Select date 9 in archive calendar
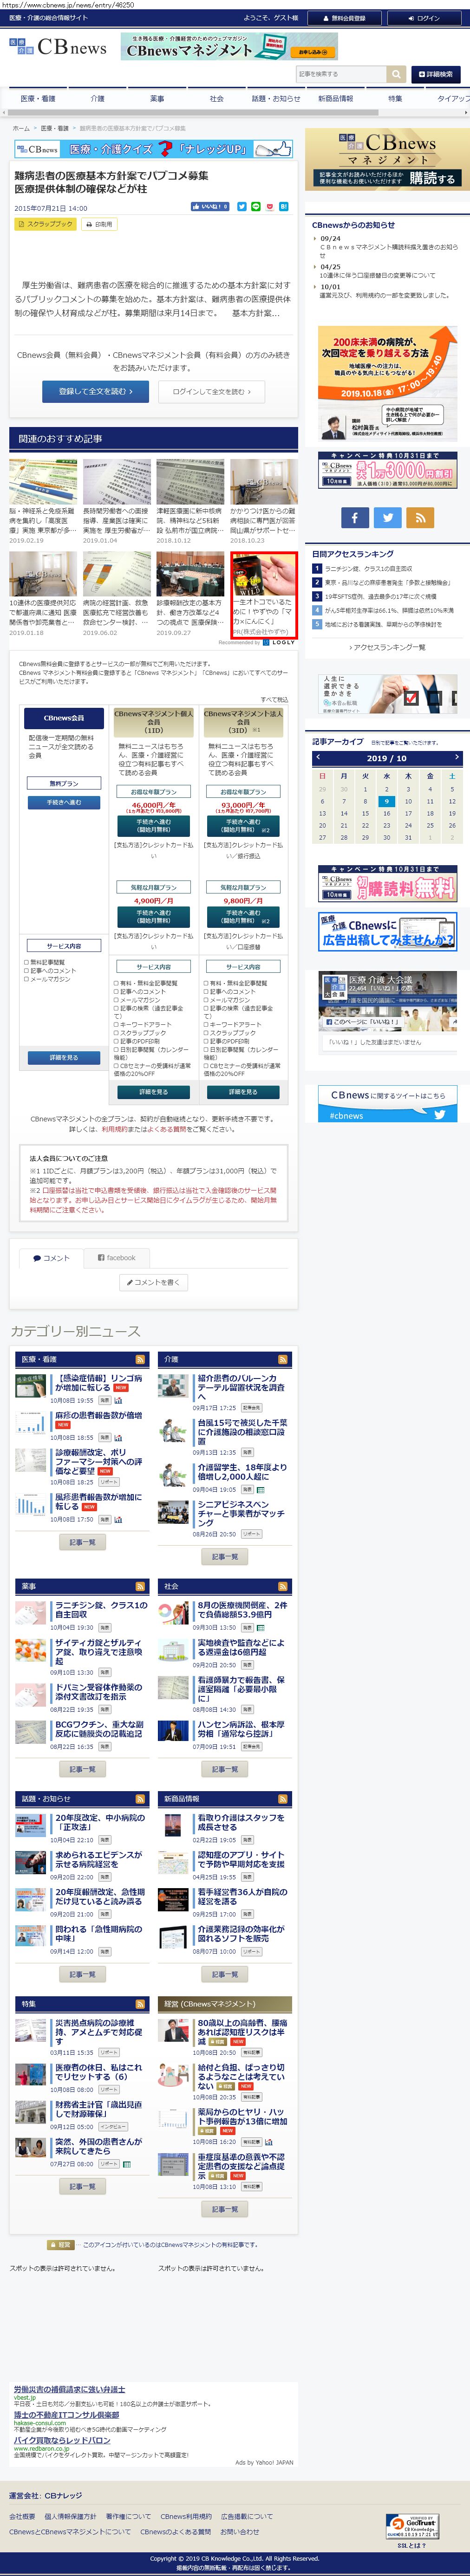Viewport: 470px width, 2576px height. coord(387,802)
